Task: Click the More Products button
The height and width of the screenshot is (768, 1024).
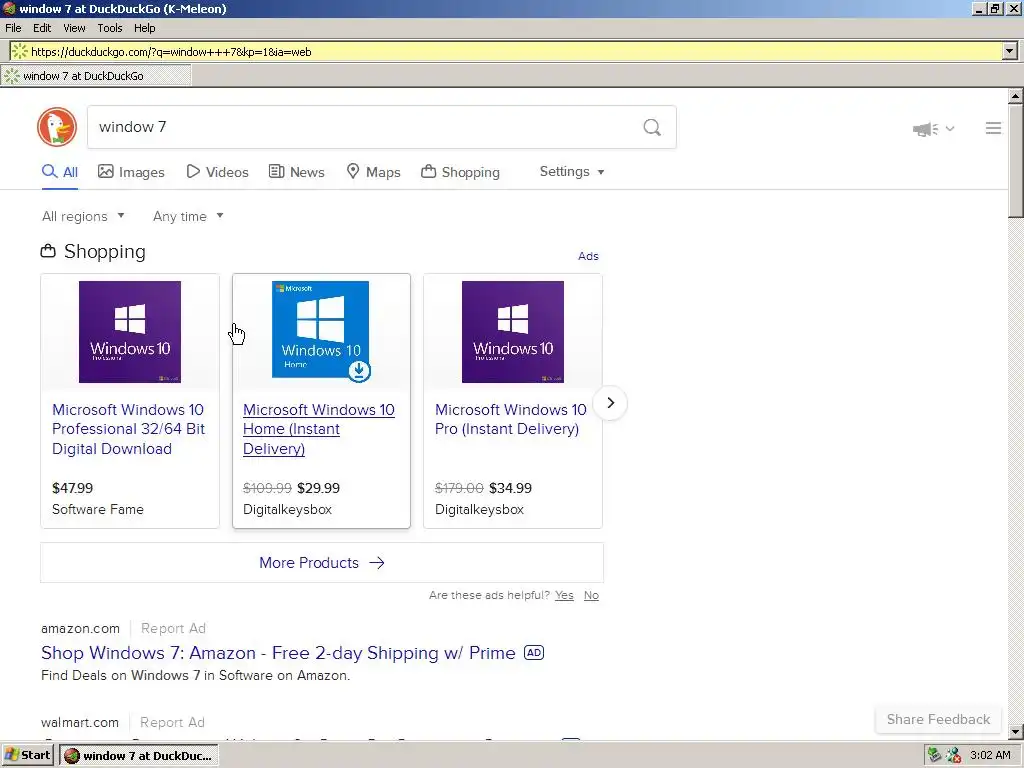Action: pyautogui.click(x=322, y=562)
